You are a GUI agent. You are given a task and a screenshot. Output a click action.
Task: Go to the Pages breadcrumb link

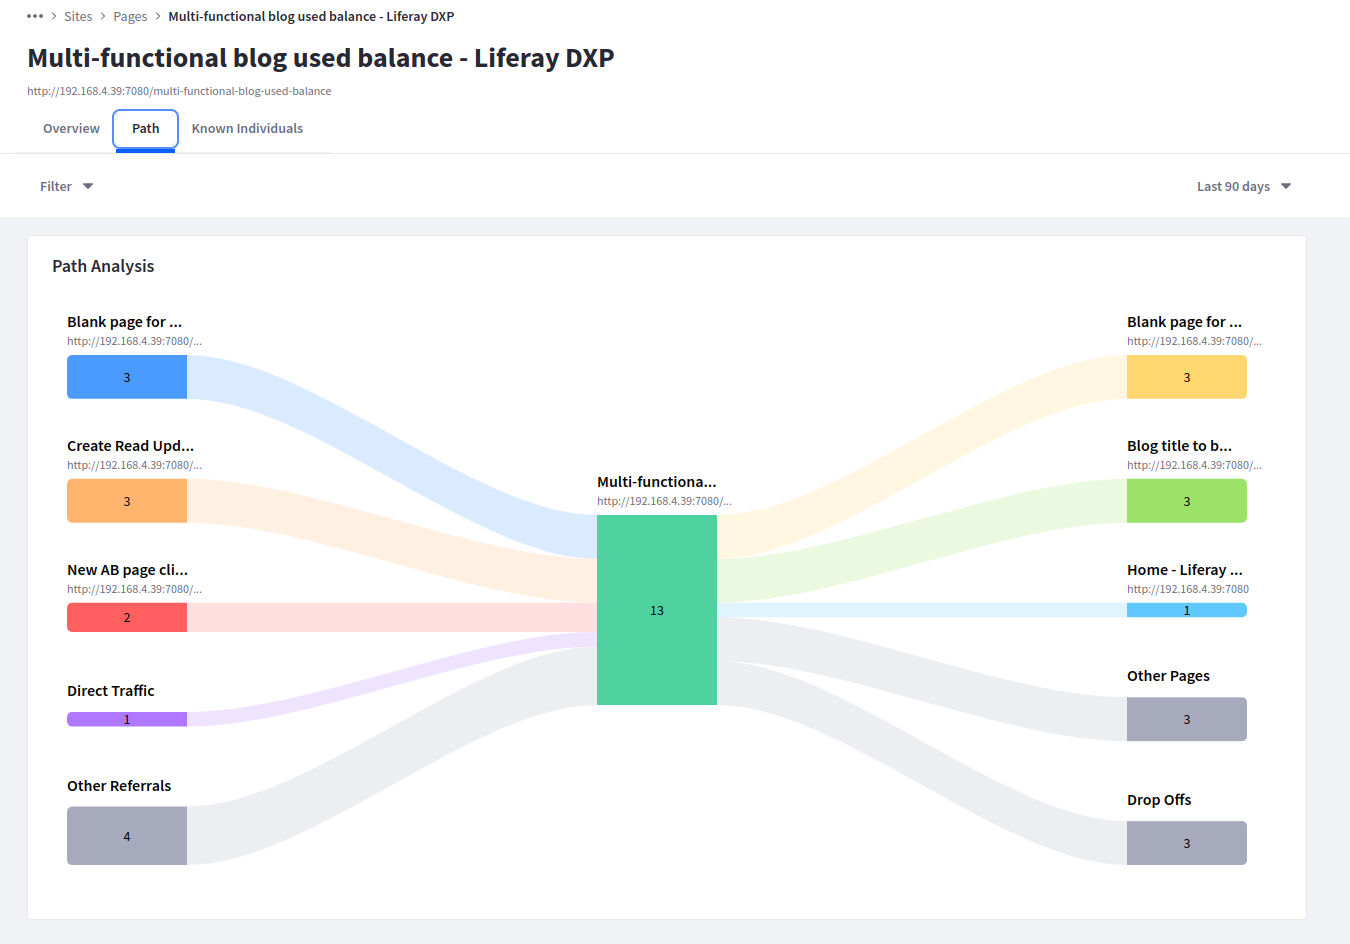point(130,16)
